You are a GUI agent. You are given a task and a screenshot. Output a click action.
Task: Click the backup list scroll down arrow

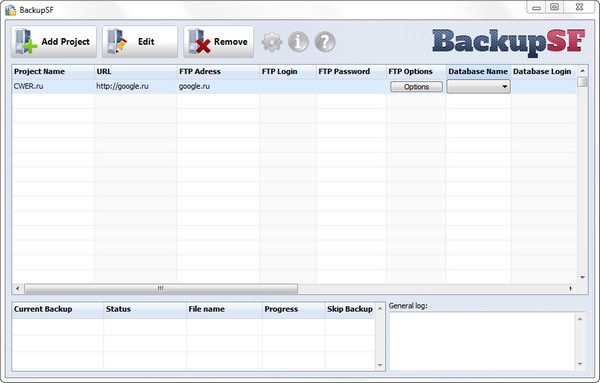[380, 365]
